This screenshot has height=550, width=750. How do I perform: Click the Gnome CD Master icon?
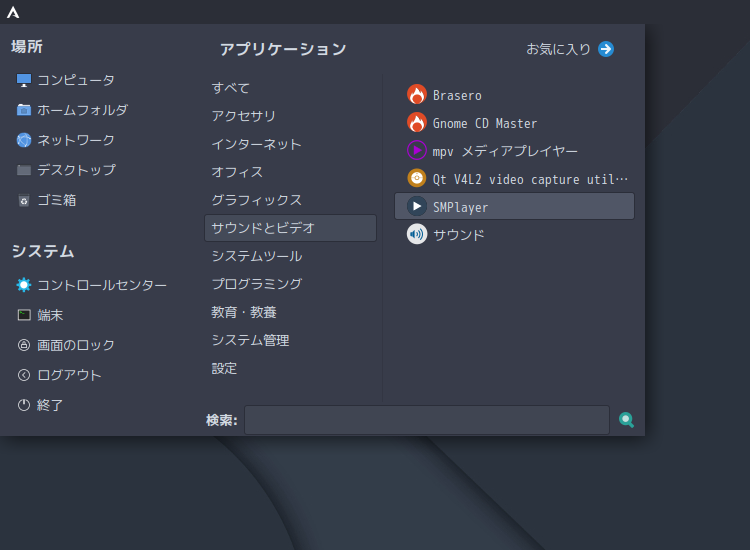tap(417, 122)
